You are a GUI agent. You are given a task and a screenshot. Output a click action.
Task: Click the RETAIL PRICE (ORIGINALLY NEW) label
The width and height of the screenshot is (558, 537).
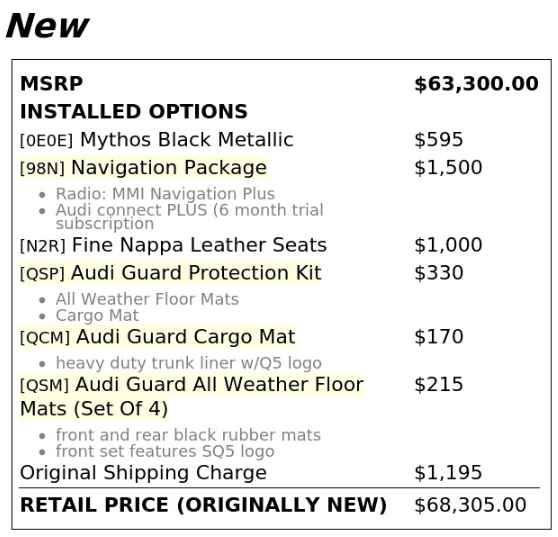[203, 505]
